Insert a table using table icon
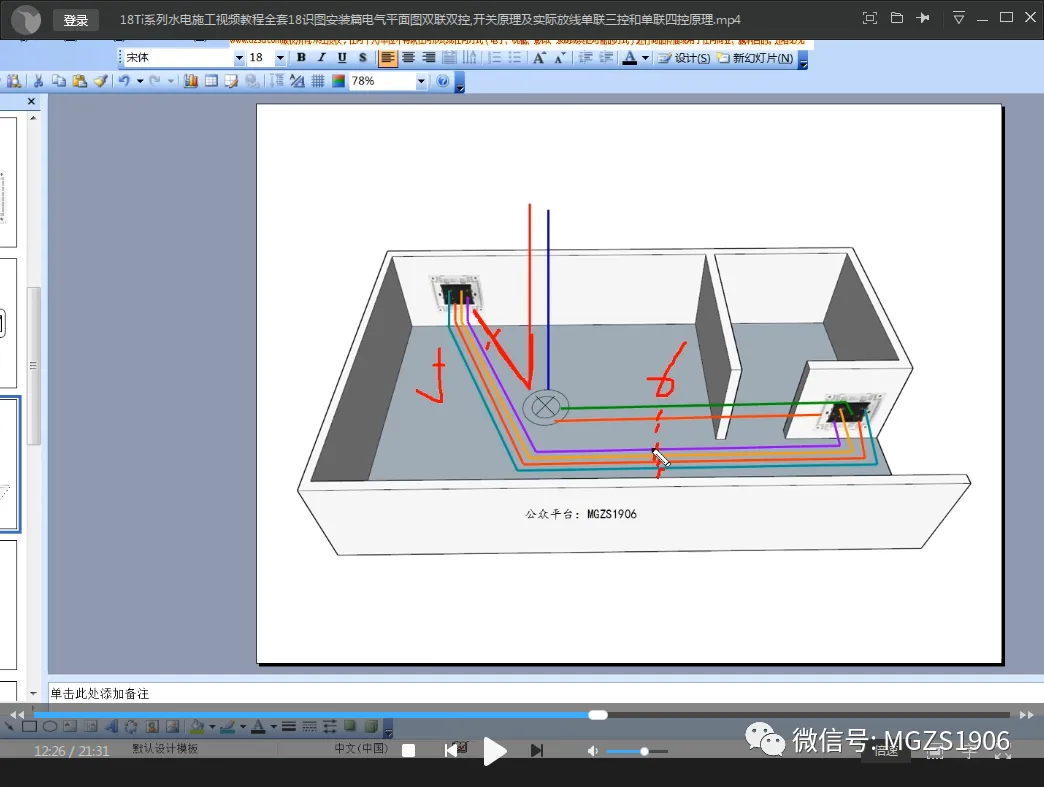Screen dimensions: 1044x787 coord(211,81)
